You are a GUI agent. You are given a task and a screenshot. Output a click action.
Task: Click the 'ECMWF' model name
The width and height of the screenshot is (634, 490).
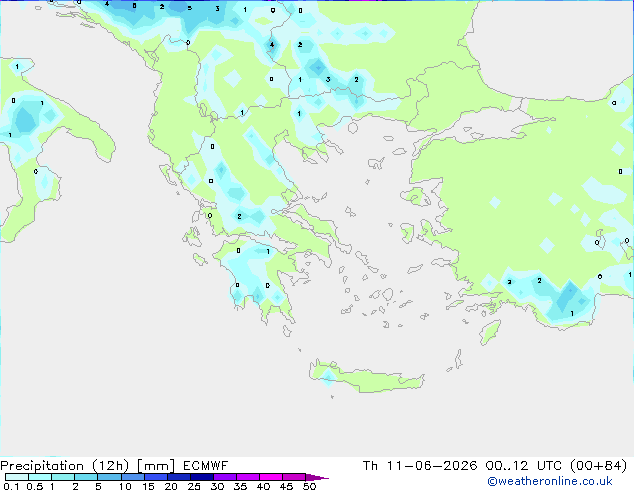pos(205,466)
